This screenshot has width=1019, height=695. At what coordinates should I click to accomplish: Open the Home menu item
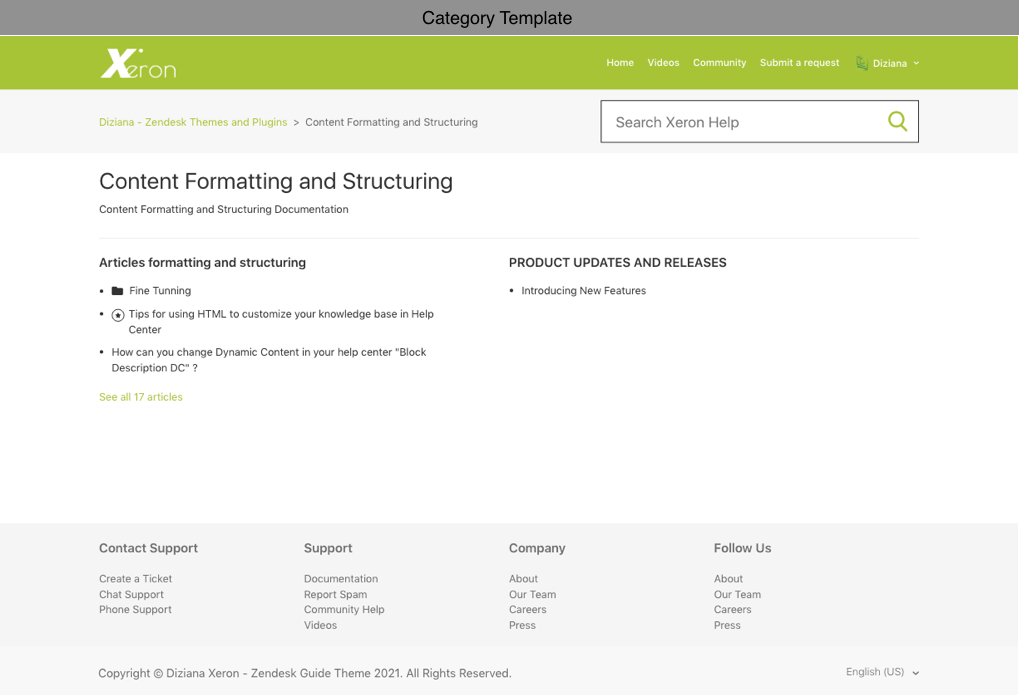pyautogui.click(x=619, y=63)
